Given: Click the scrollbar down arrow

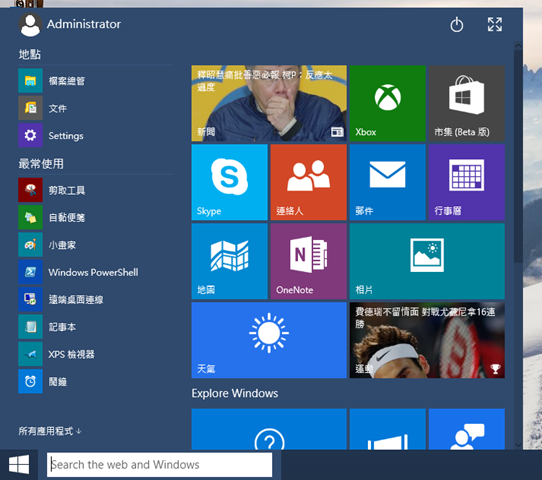Looking at the screenshot, I should tap(518, 445).
